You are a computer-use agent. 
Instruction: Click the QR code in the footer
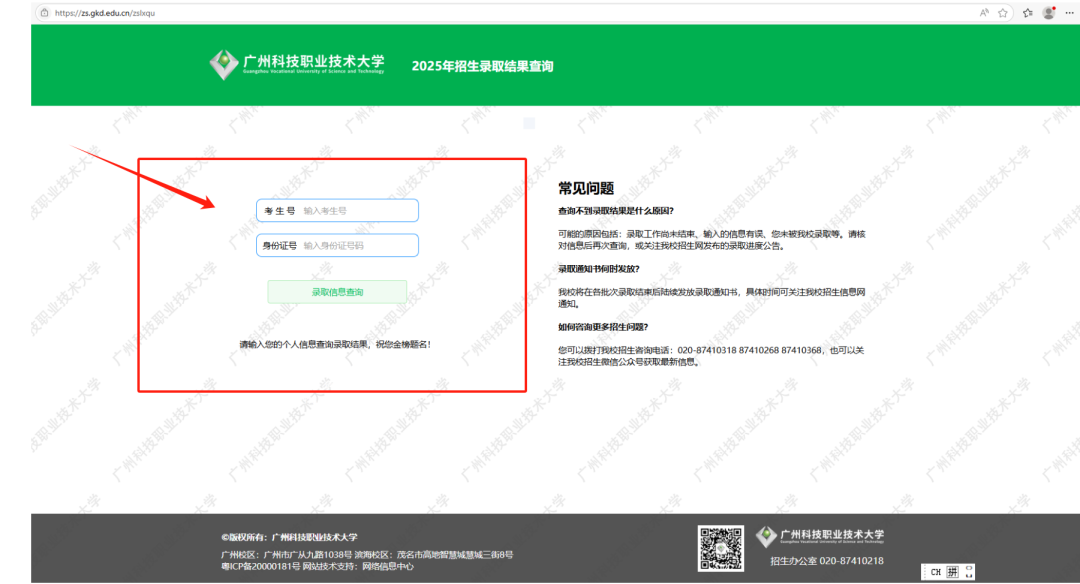720,548
